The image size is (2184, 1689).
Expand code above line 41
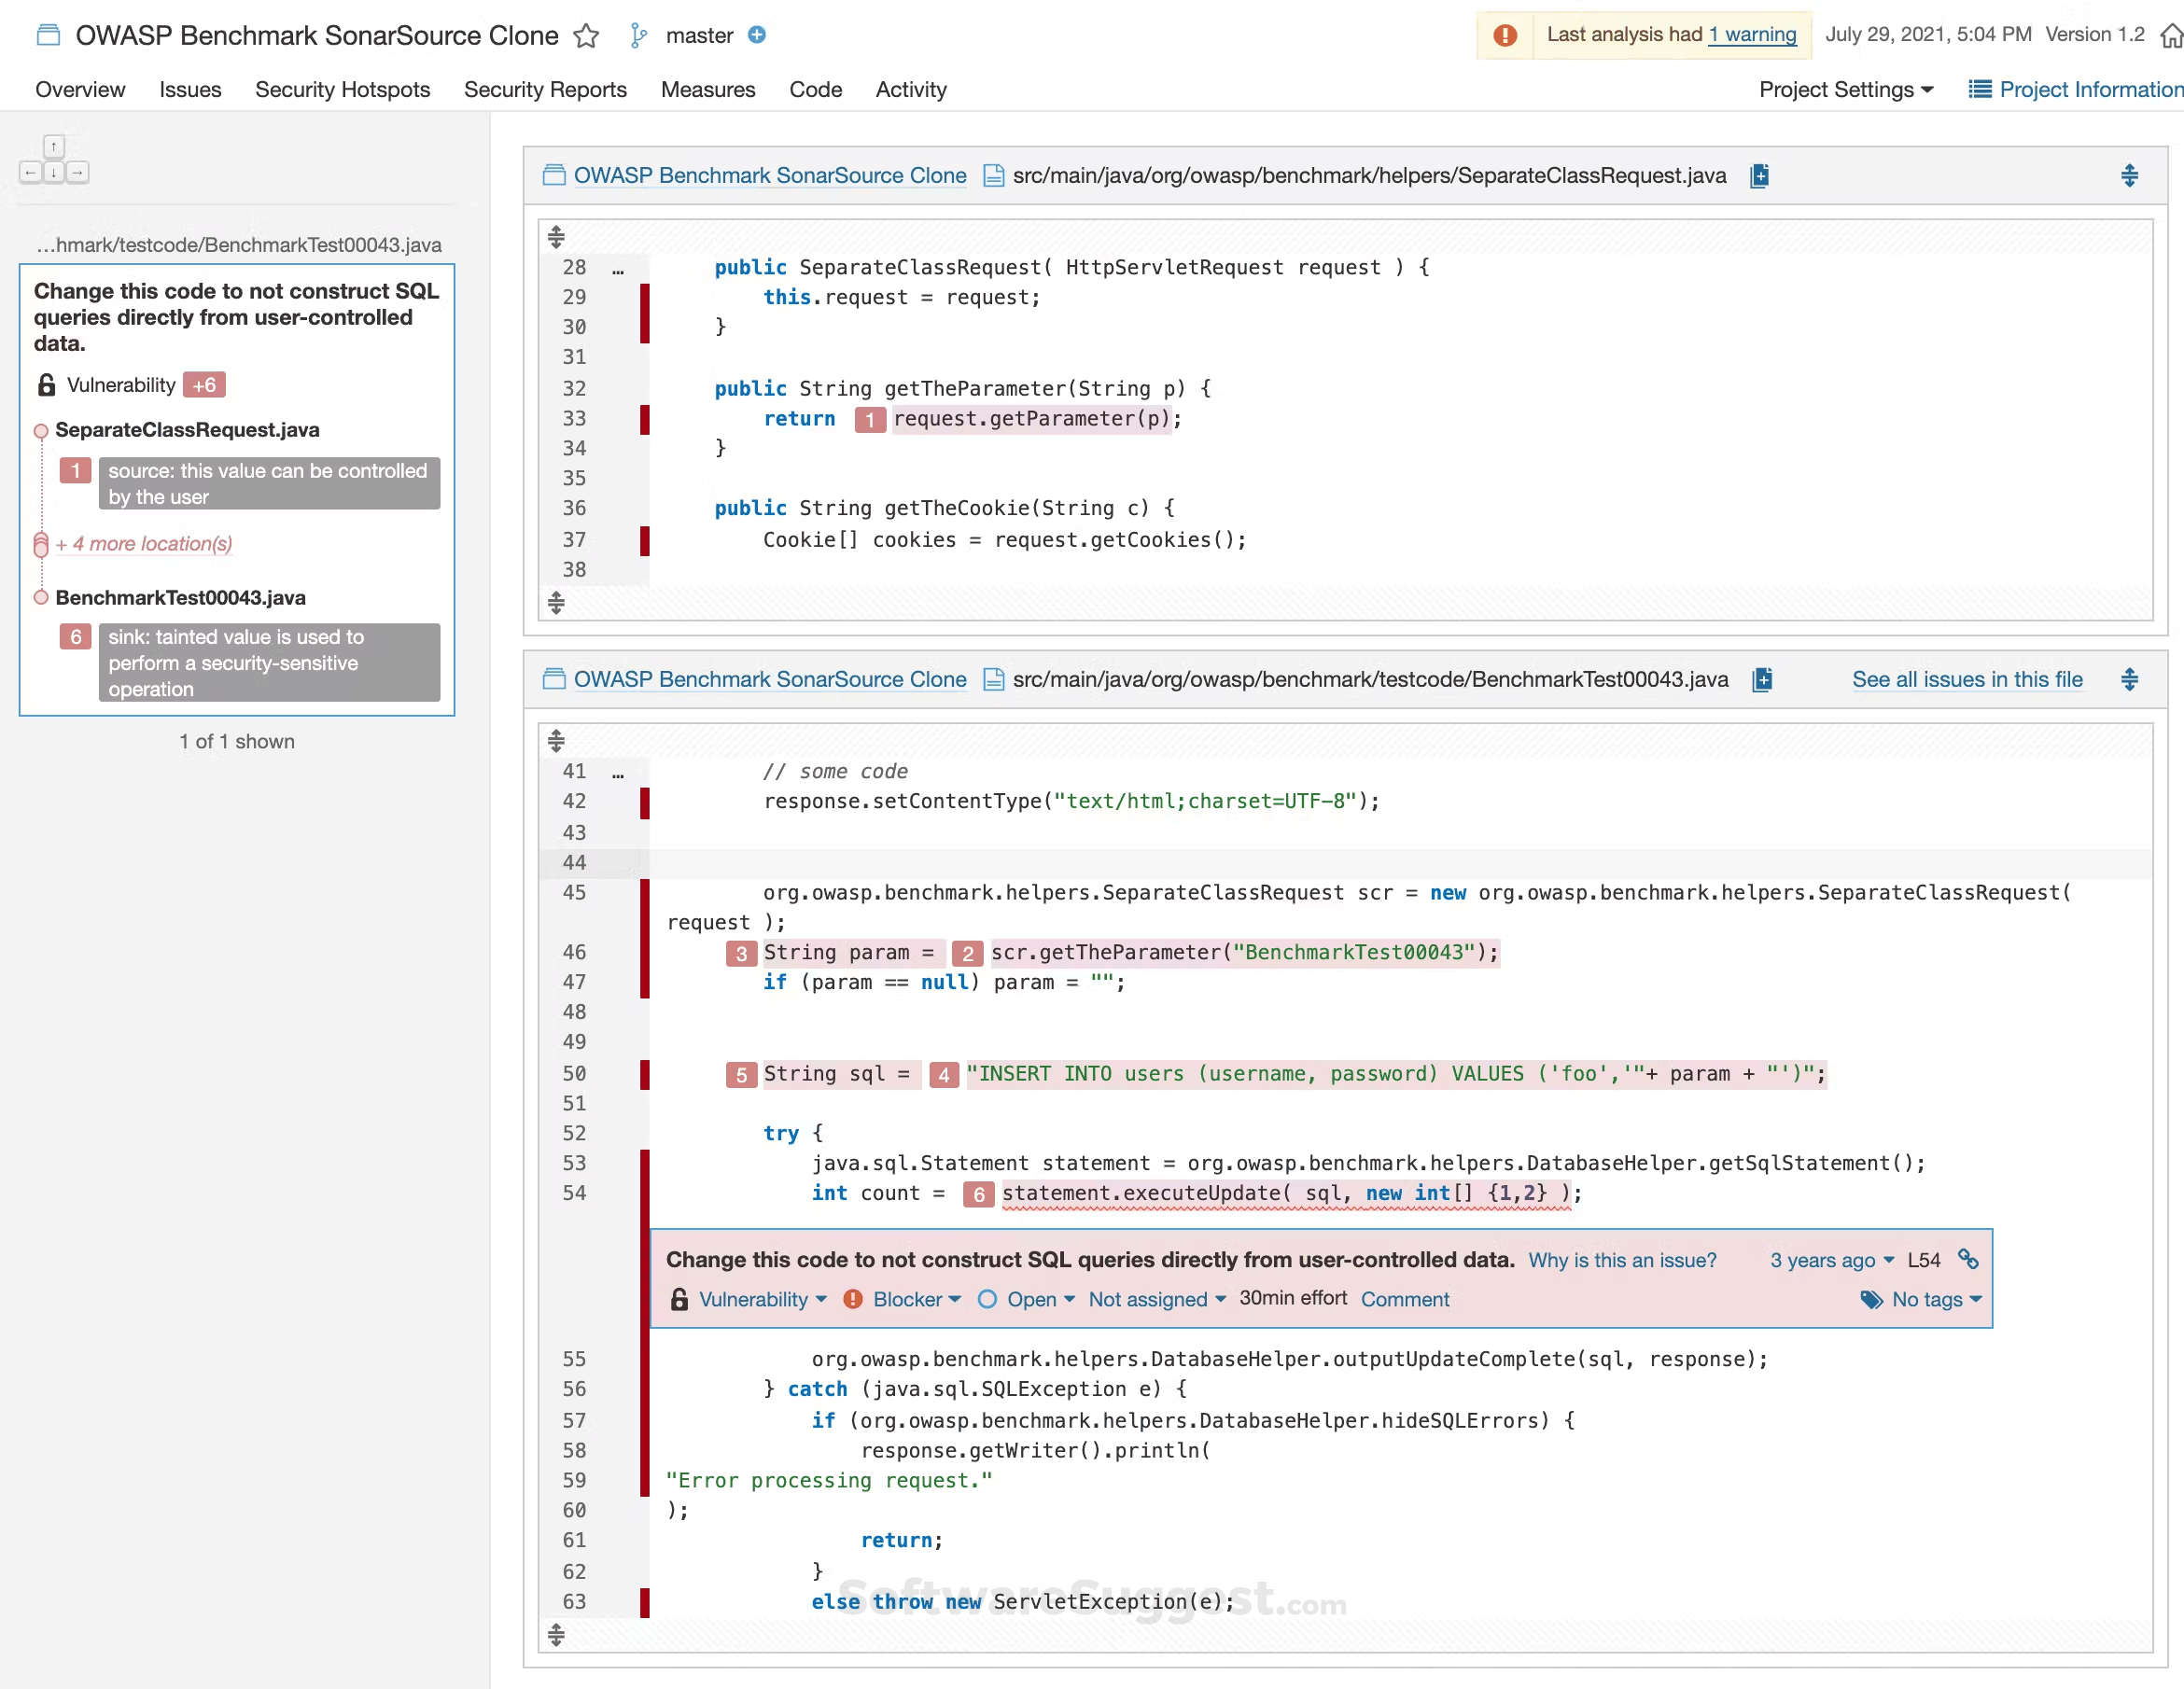point(557,741)
